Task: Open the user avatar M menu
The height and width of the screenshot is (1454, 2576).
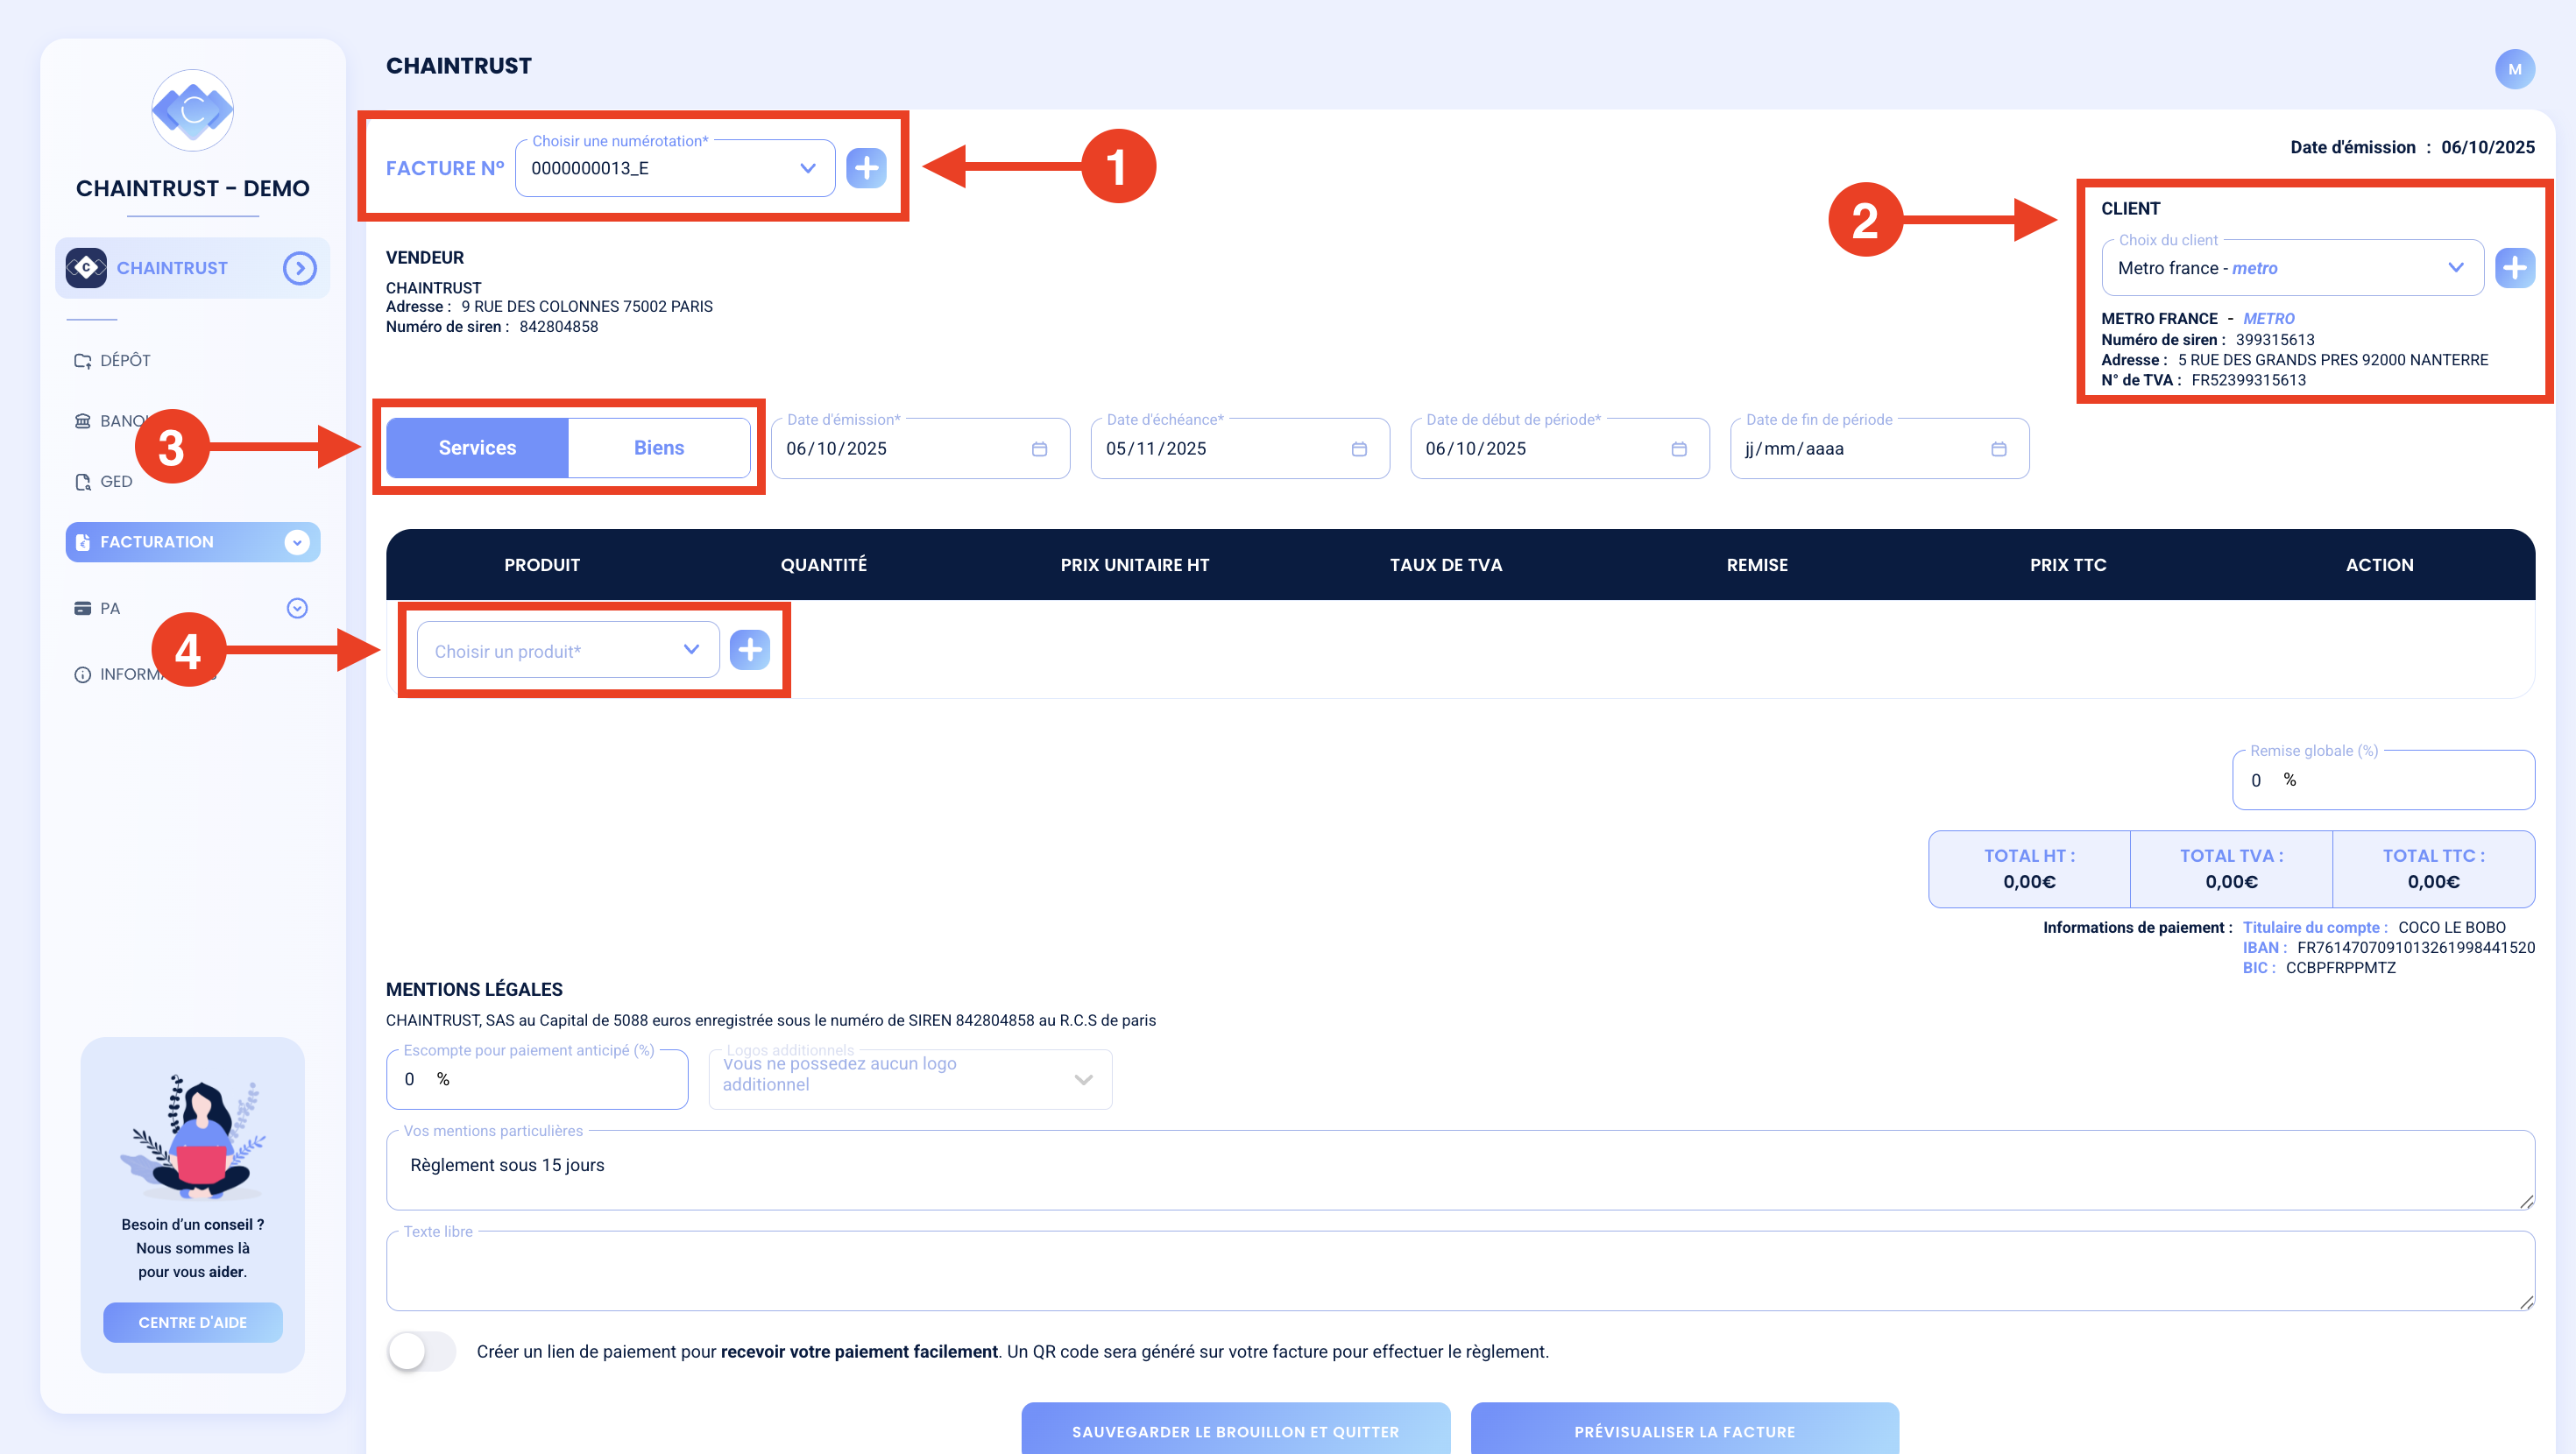Action: tap(2514, 69)
